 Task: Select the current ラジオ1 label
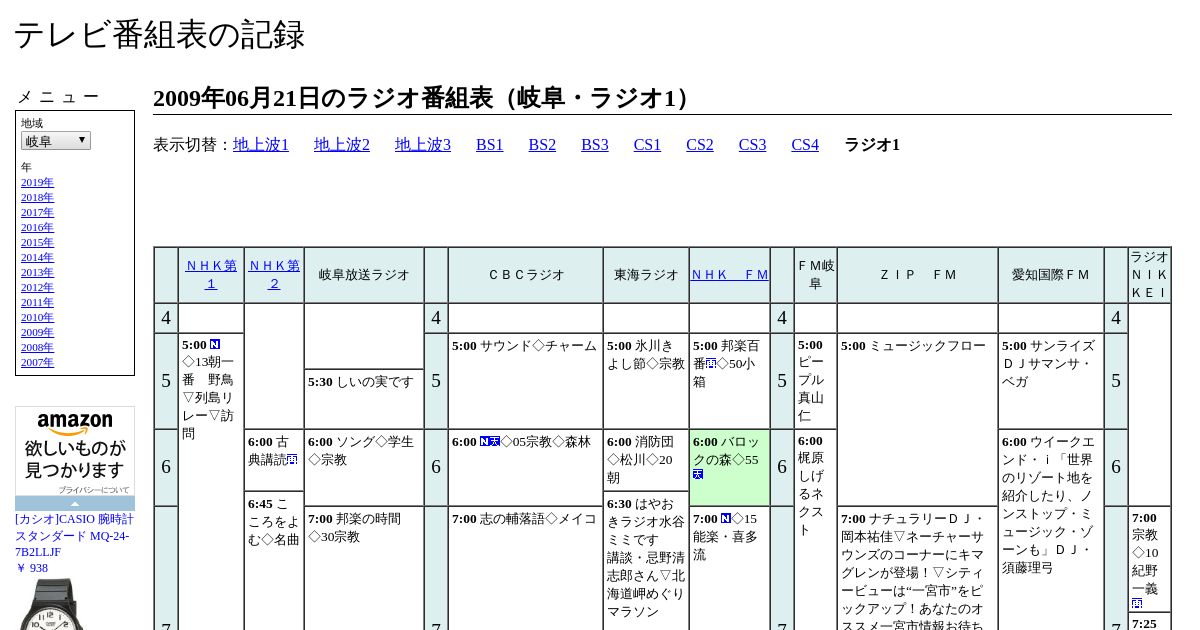[872, 145]
